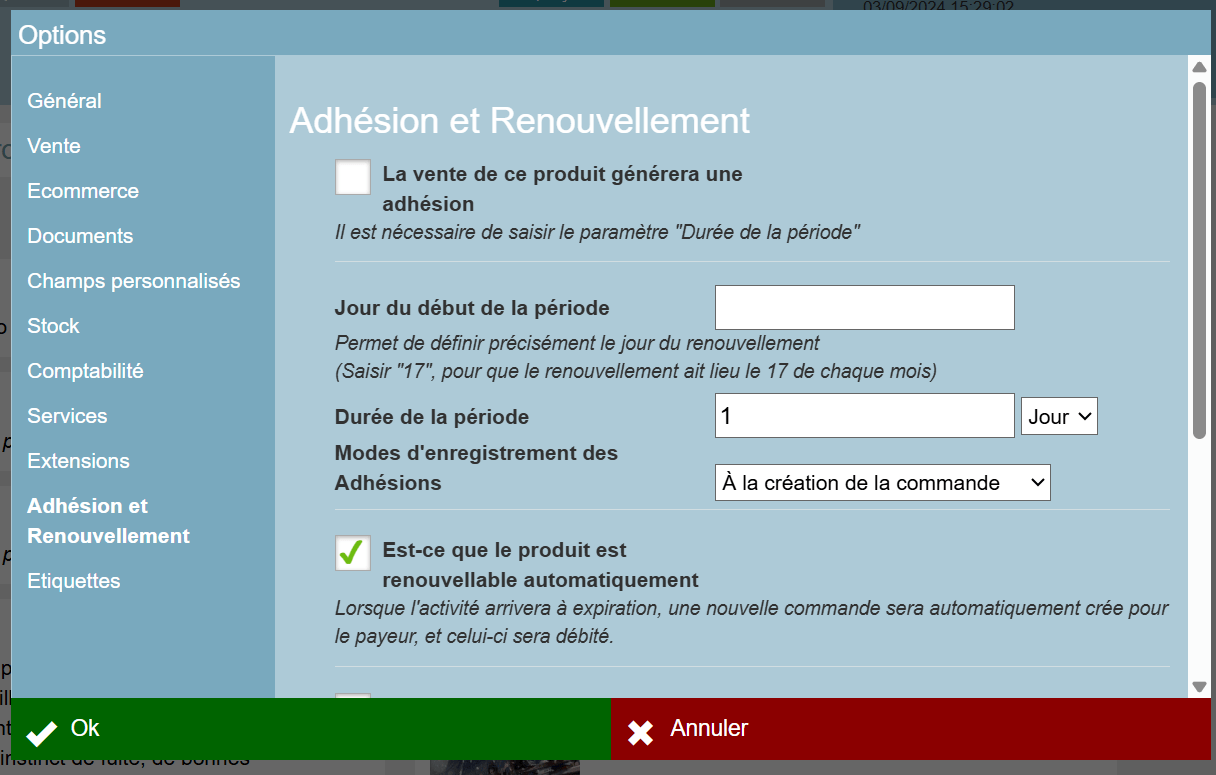Confirm with the green Ok button
The width and height of the screenshot is (1216, 775).
(x=311, y=729)
